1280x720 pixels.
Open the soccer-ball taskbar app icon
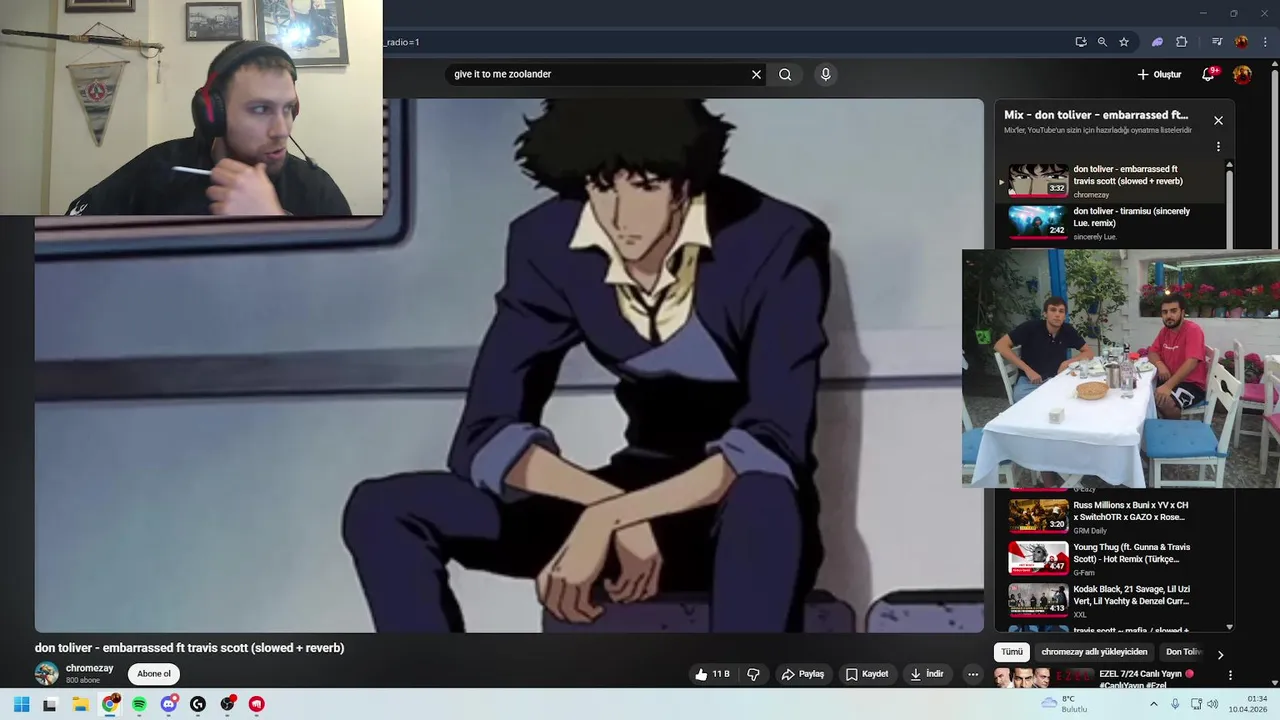click(228, 704)
